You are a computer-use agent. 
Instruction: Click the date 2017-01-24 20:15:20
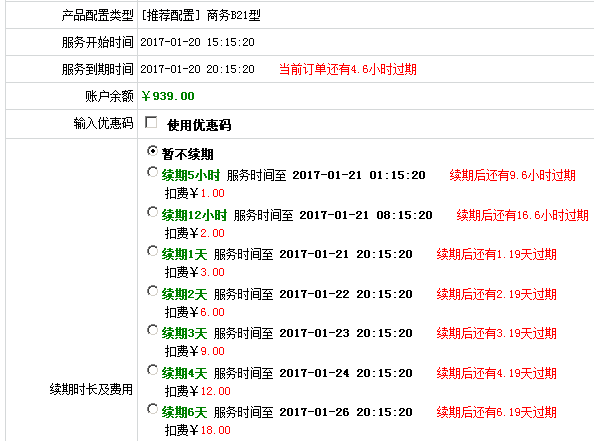pos(346,373)
